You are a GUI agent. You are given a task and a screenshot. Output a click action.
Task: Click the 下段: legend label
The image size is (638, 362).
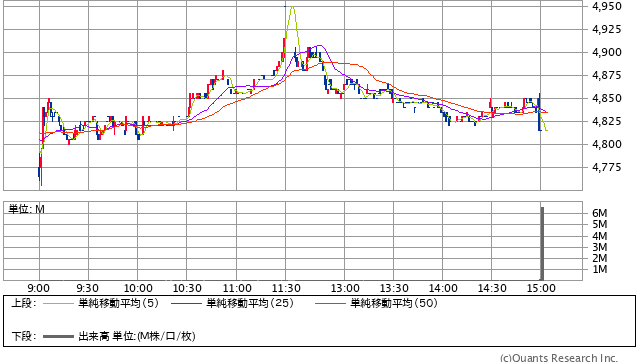pyautogui.click(x=23, y=336)
